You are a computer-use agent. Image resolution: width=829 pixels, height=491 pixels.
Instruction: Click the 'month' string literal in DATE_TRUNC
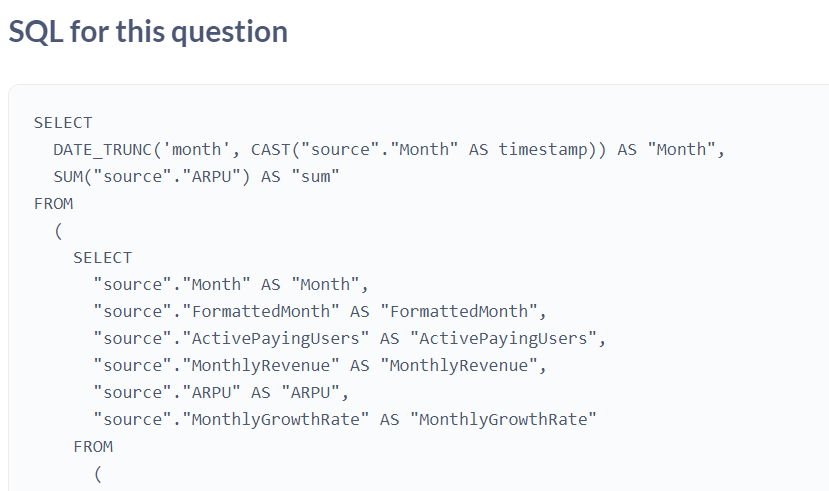[x=196, y=150]
